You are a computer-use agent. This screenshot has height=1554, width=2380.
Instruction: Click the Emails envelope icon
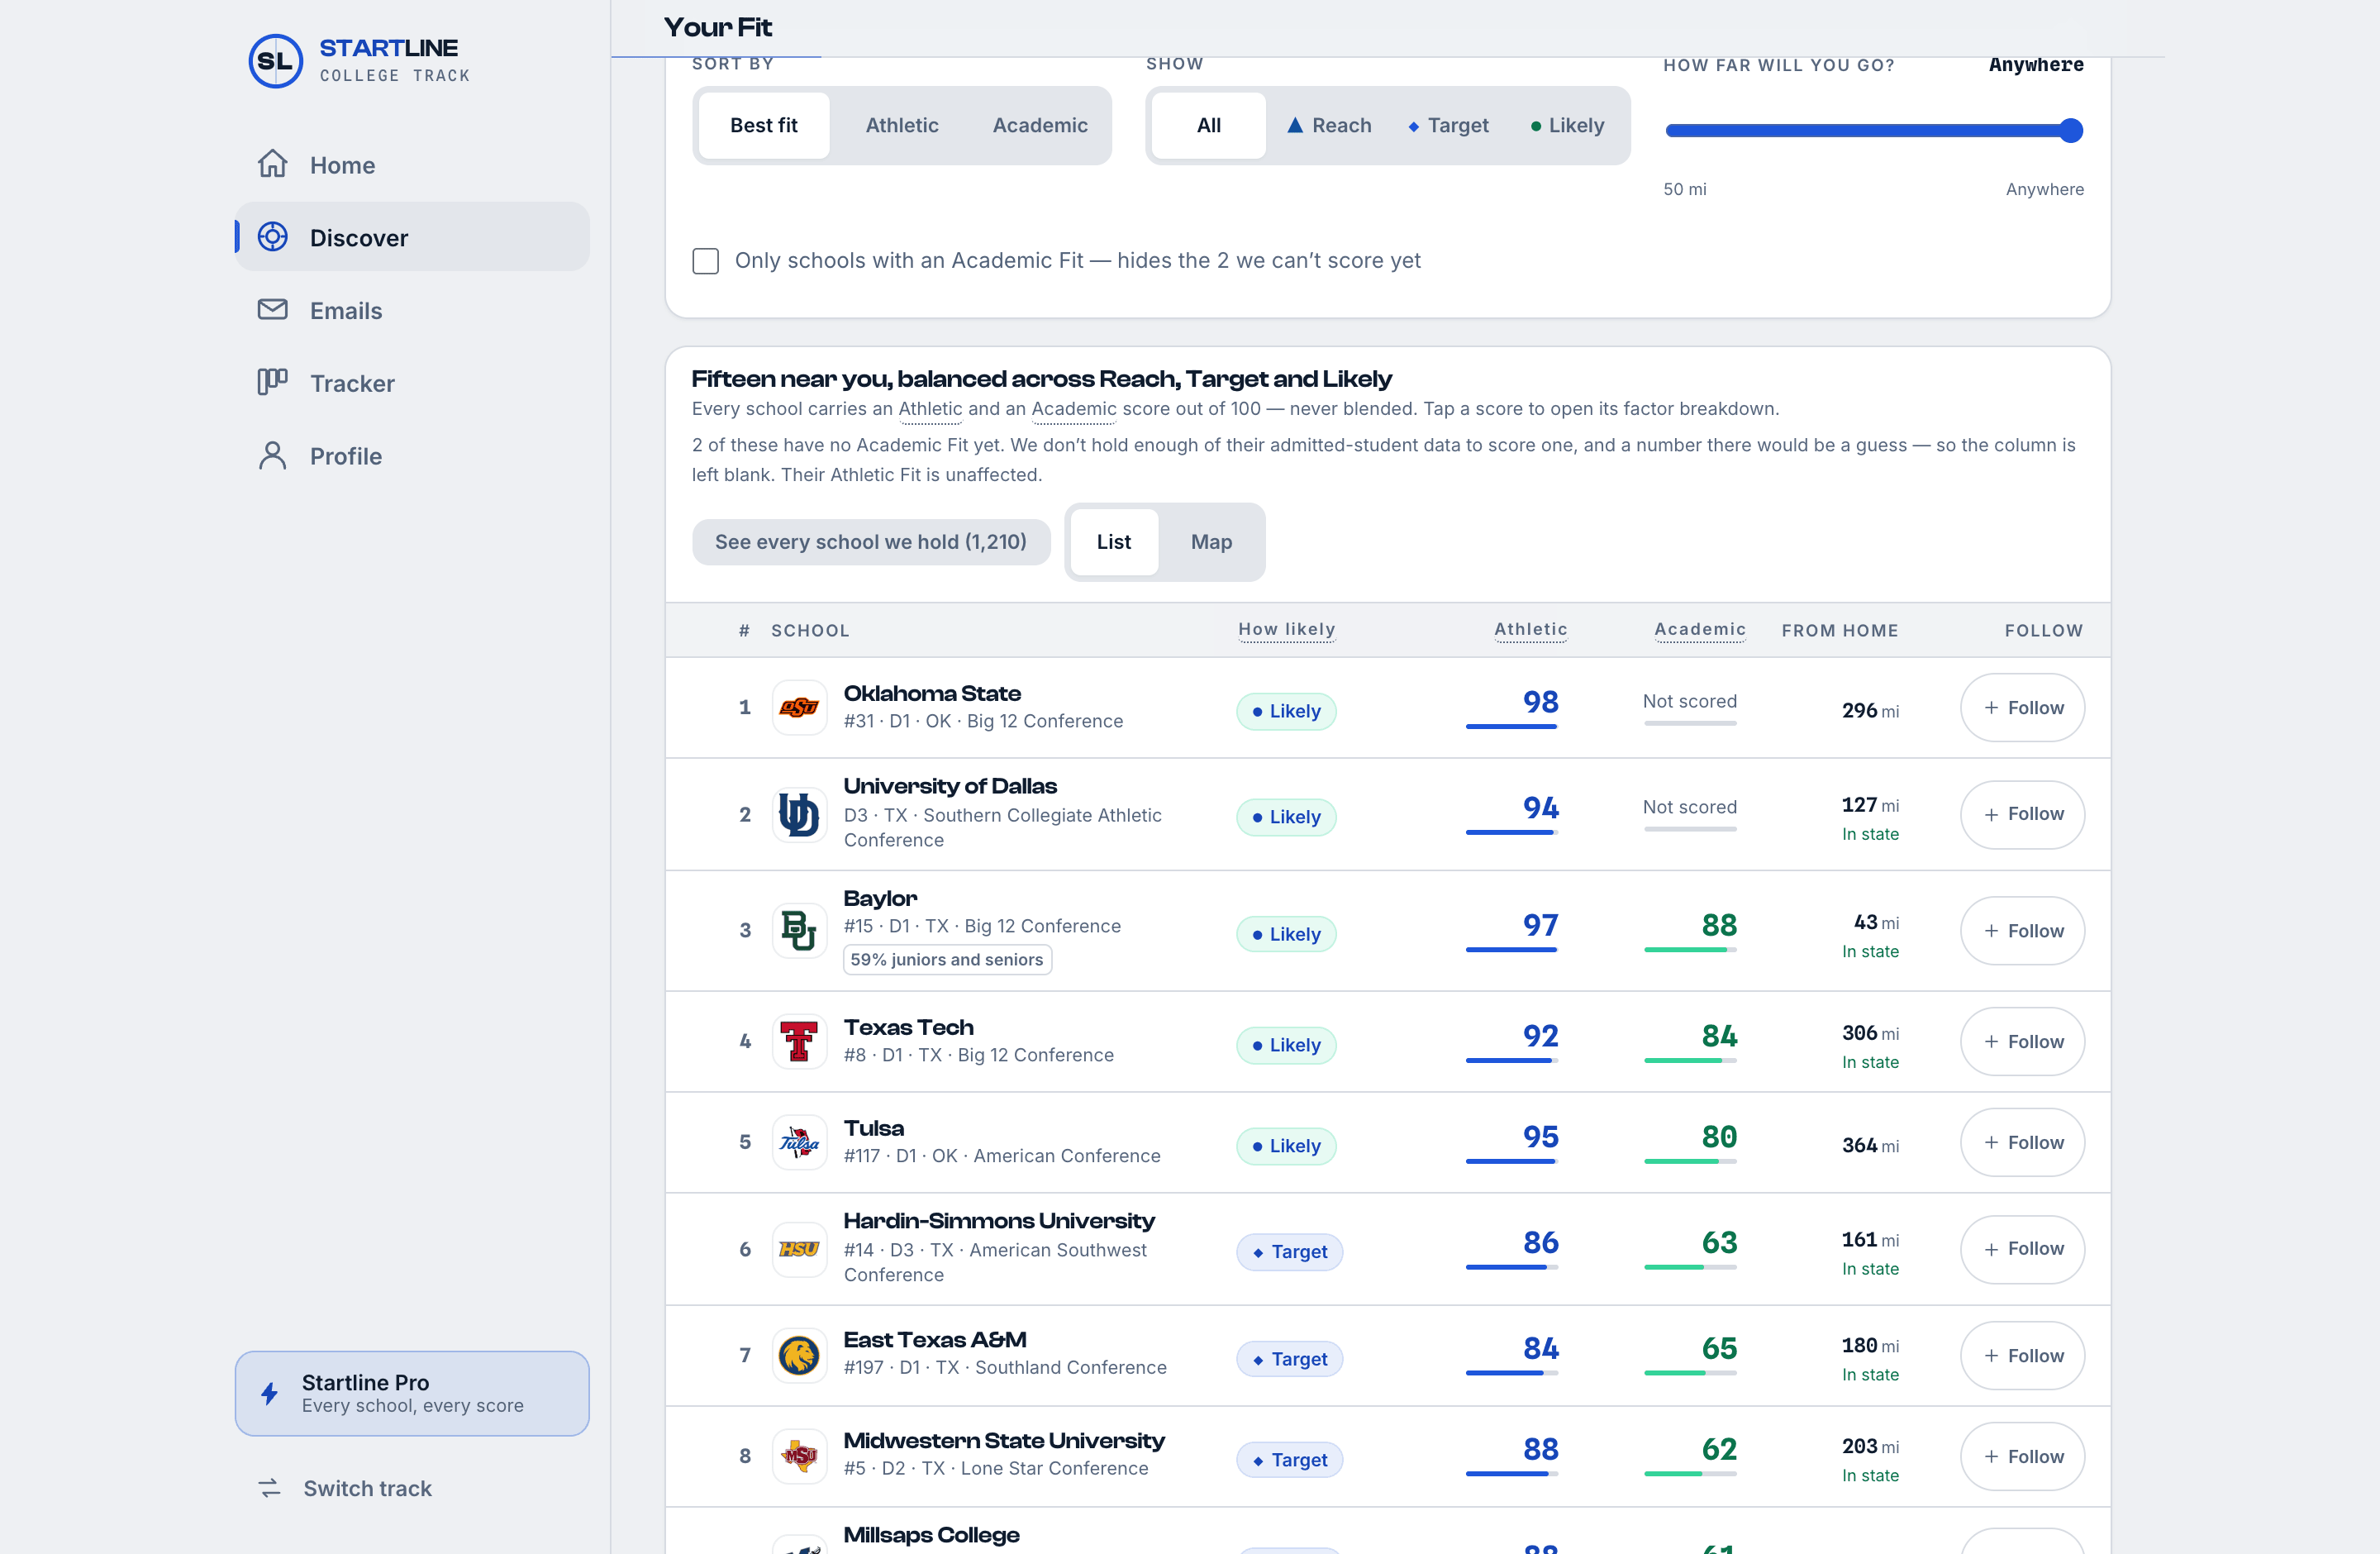click(x=272, y=310)
